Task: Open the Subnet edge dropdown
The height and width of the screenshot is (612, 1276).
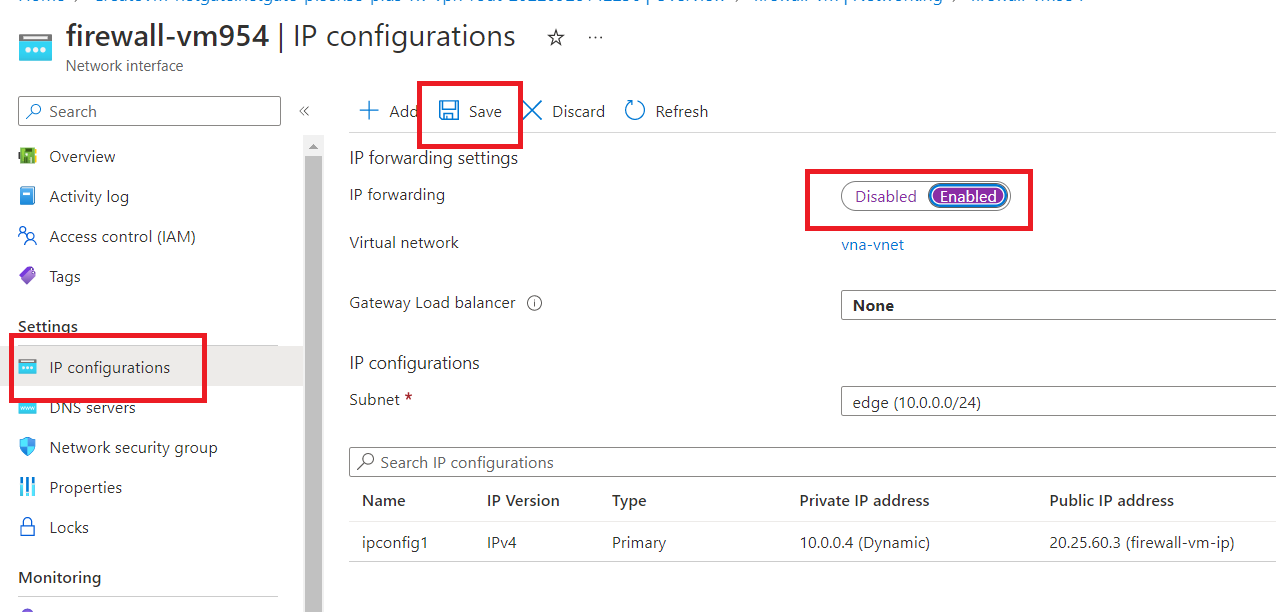Action: tap(1057, 402)
